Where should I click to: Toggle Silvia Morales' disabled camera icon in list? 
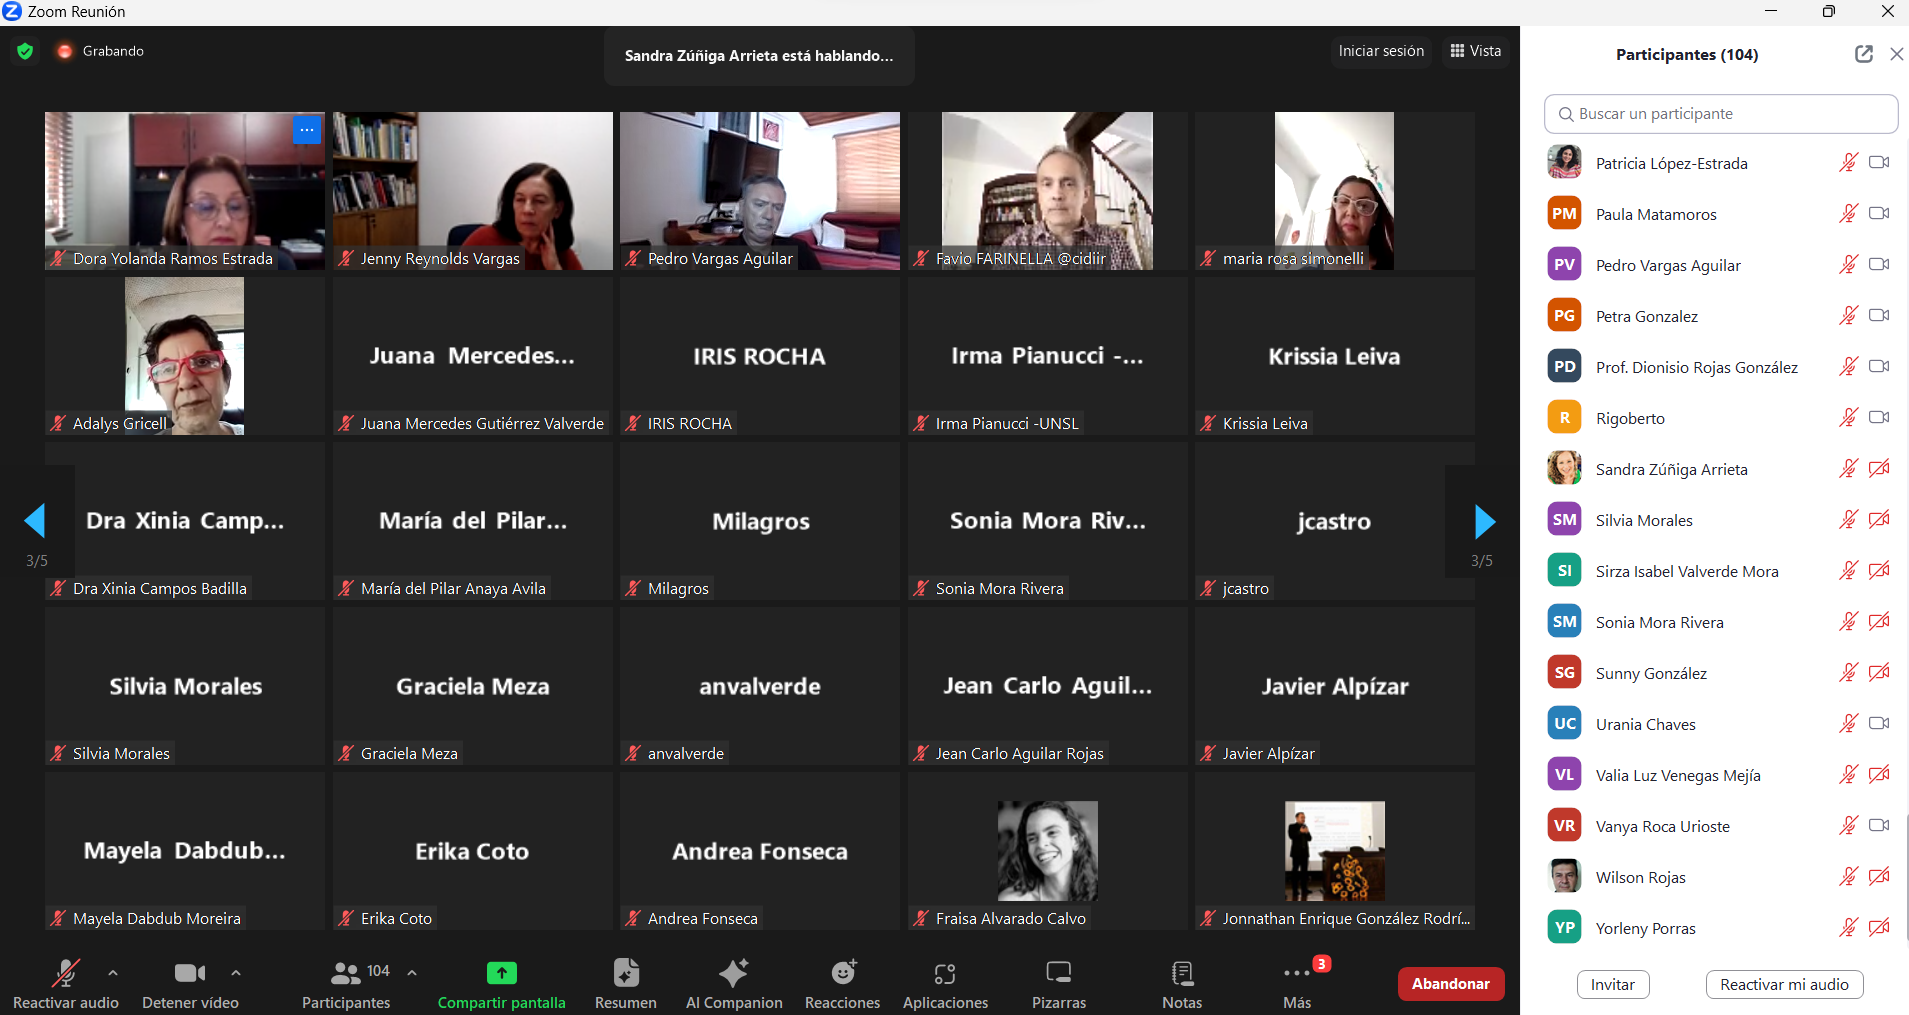tap(1880, 519)
